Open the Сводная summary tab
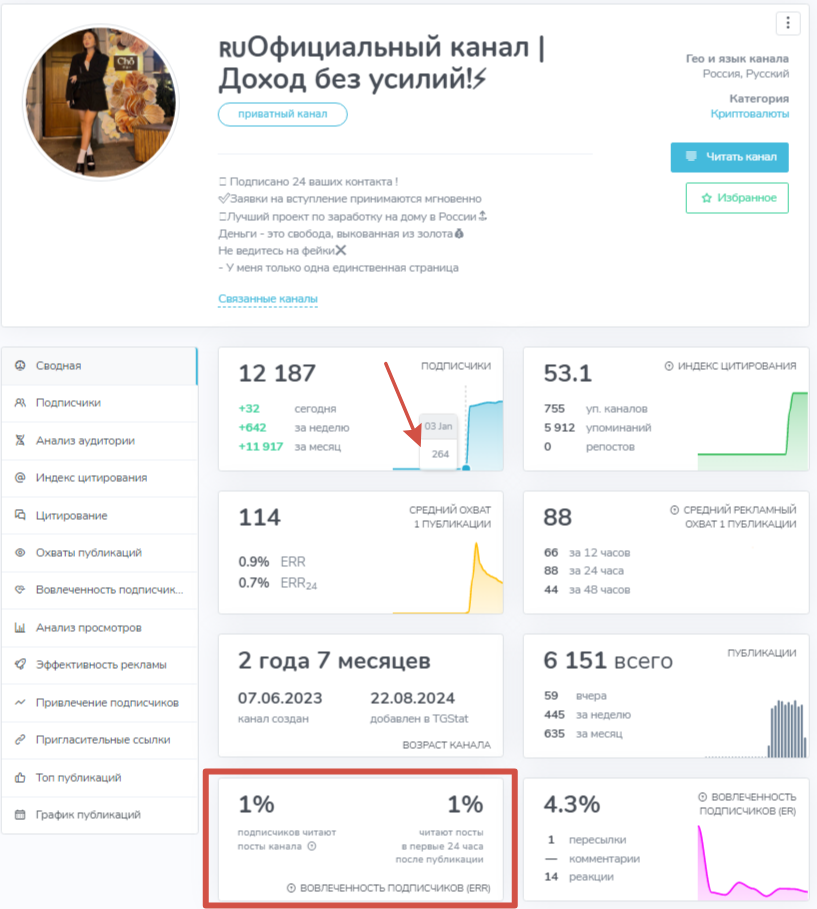The image size is (817, 909). [x=99, y=366]
